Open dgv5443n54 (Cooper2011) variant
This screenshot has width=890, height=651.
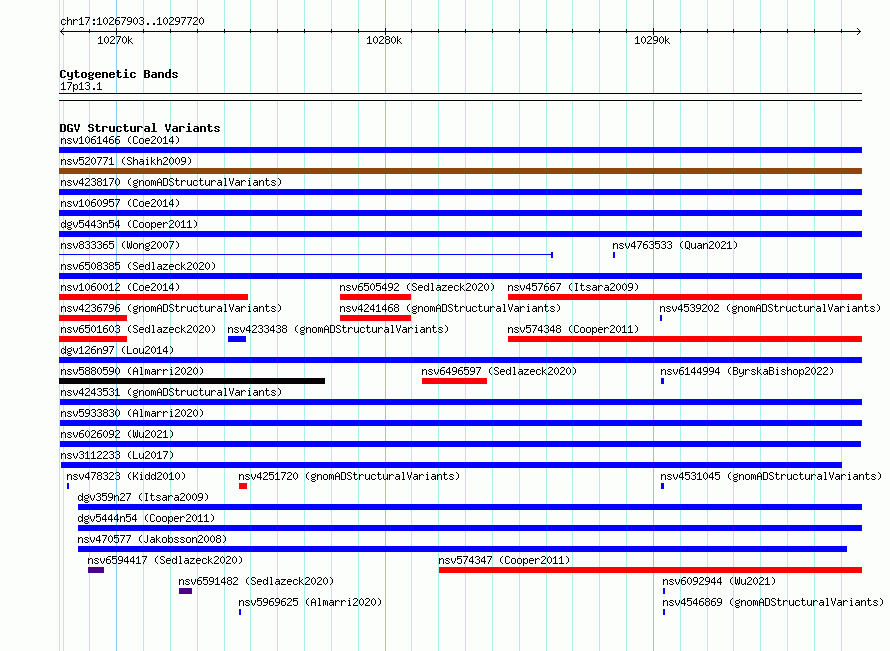click(x=129, y=224)
